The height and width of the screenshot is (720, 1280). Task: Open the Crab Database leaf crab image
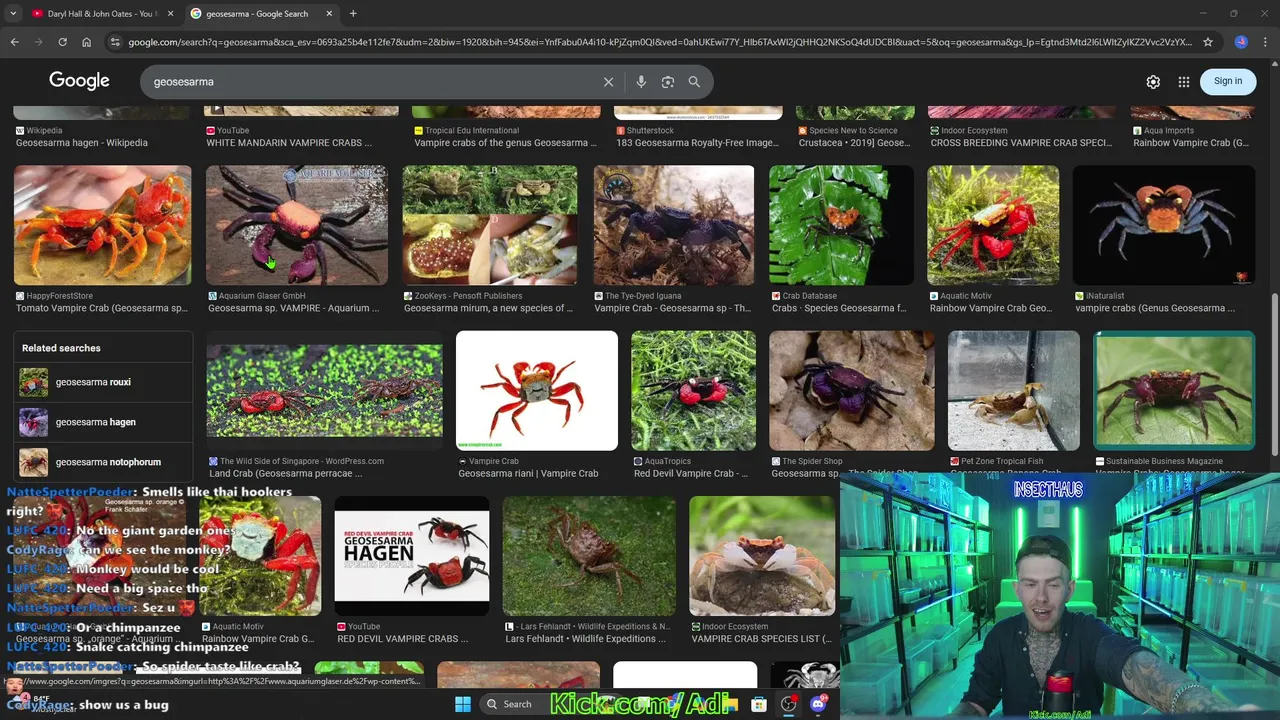click(841, 225)
